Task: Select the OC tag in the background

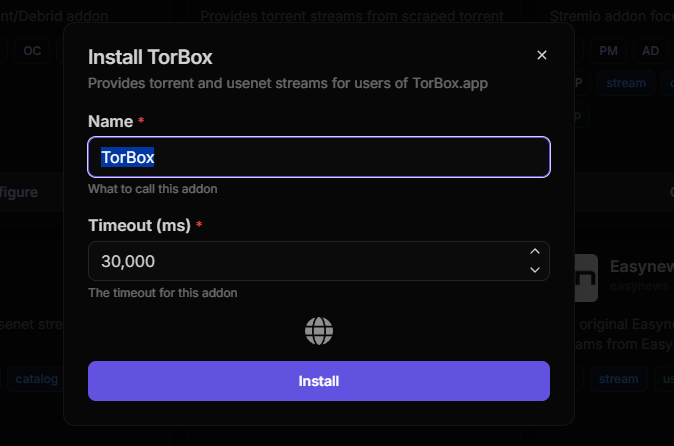Action: [x=32, y=51]
